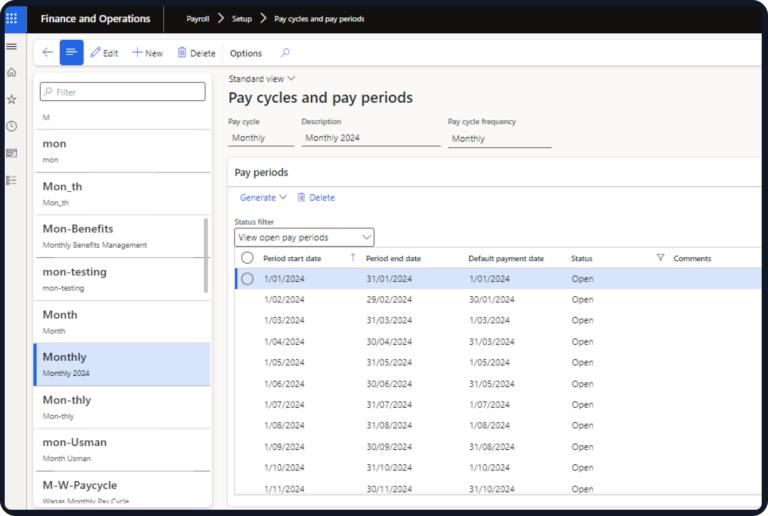Select the M-W-Paycycle pay cycle
Screen dimensions: 768x516
click(x=122, y=490)
